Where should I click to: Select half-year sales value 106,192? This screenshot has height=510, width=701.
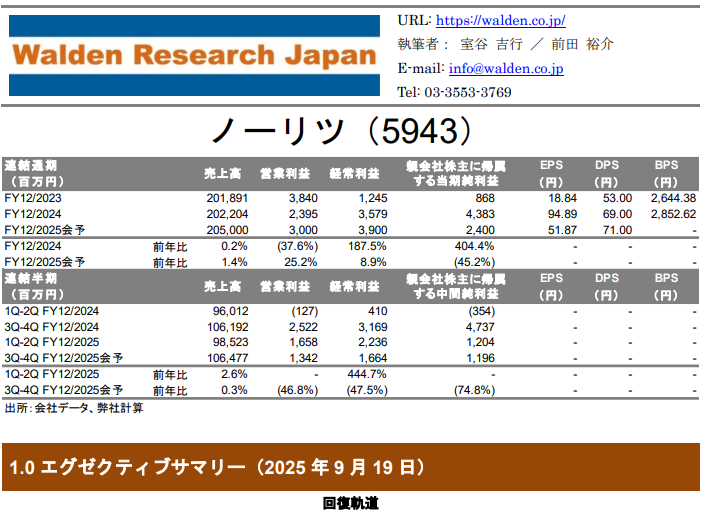pyautogui.click(x=228, y=327)
